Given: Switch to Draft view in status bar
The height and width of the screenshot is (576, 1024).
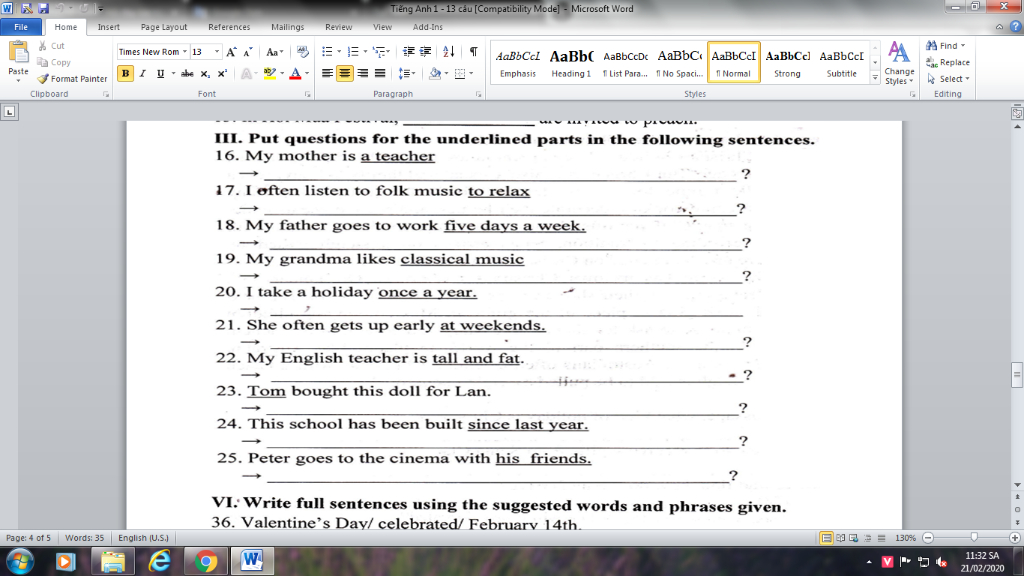Looking at the screenshot, I should 882,538.
